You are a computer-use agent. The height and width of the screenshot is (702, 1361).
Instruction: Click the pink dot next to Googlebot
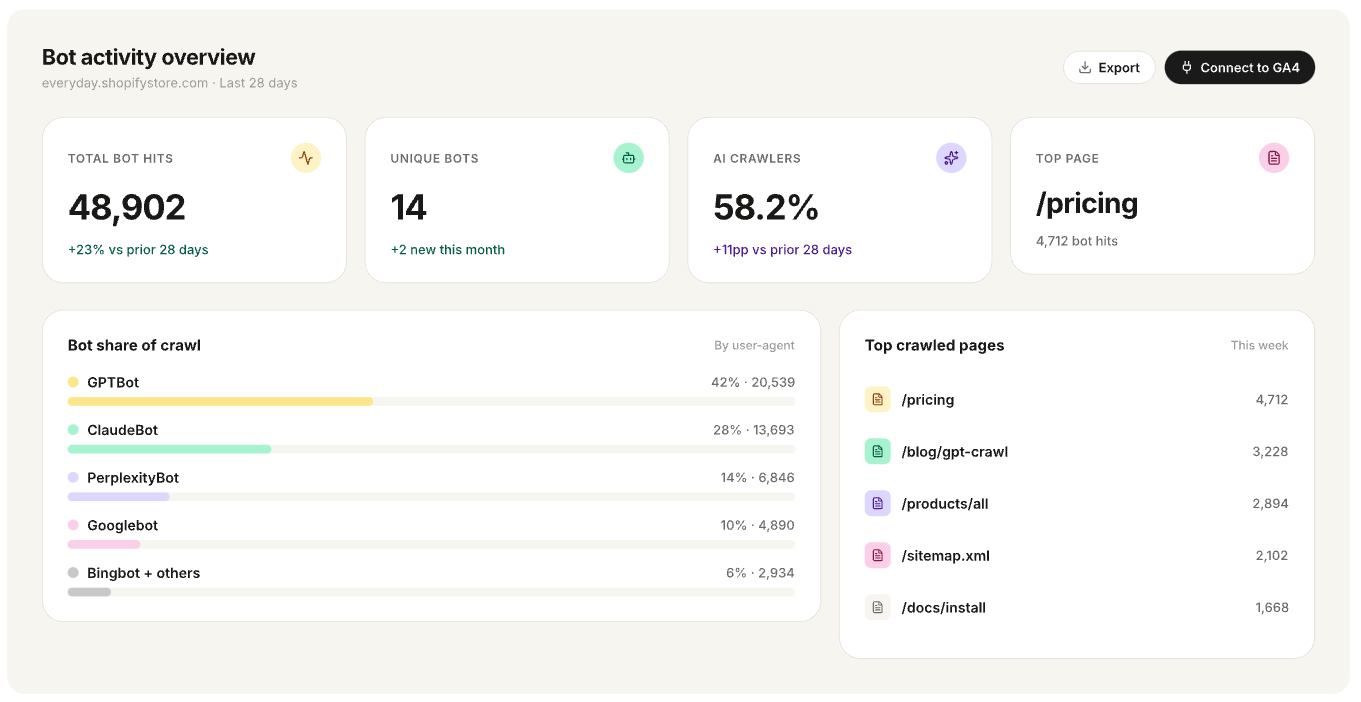pos(73,525)
